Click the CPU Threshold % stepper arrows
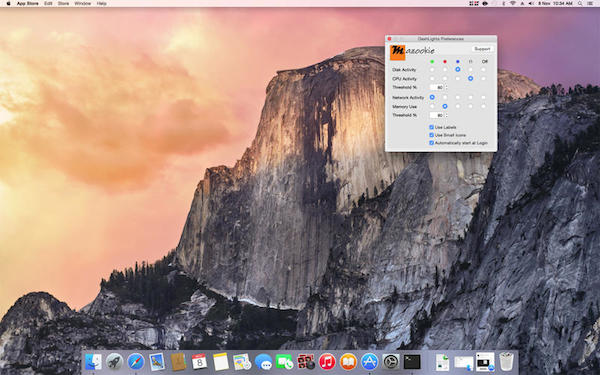600x375 pixels. [446, 87]
